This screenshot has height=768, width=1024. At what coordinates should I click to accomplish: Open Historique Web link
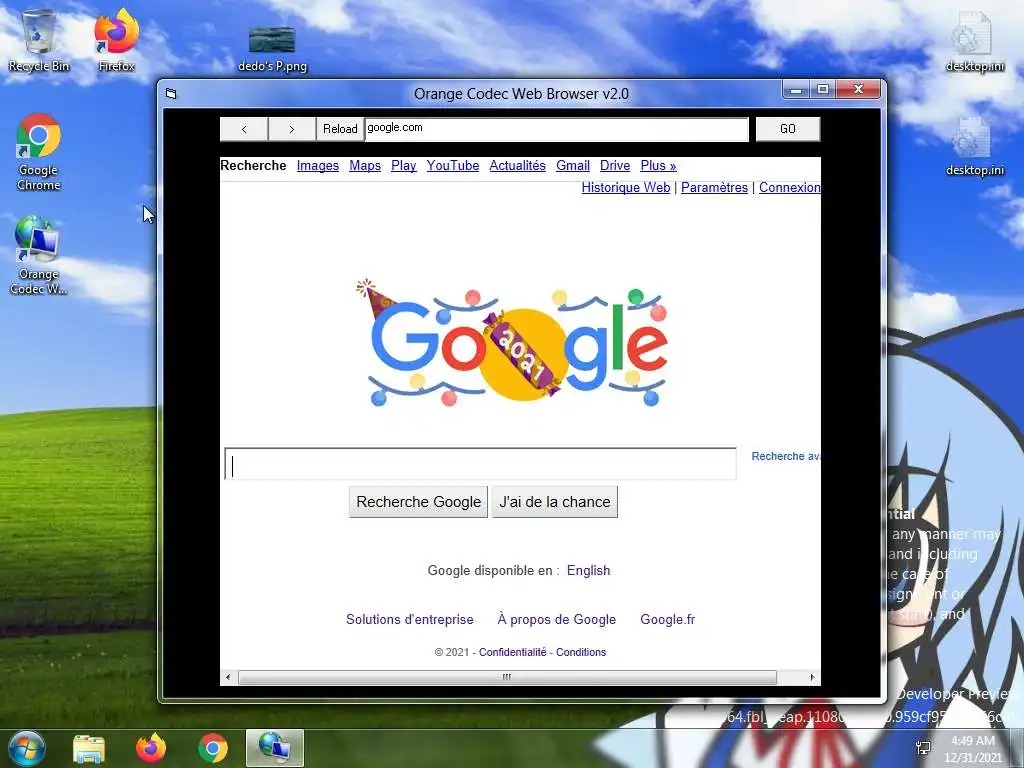626,187
